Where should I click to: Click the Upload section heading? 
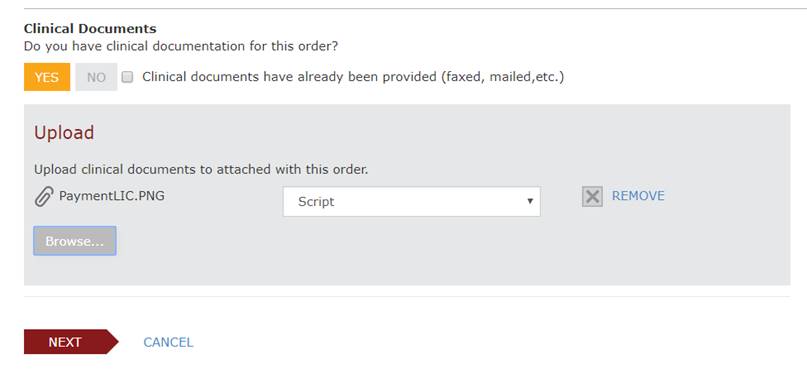tap(64, 133)
